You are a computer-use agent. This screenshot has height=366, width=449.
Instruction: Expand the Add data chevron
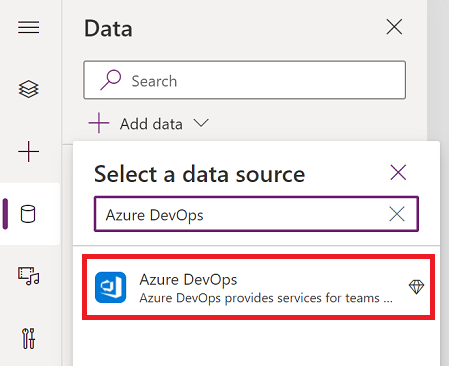coord(201,123)
